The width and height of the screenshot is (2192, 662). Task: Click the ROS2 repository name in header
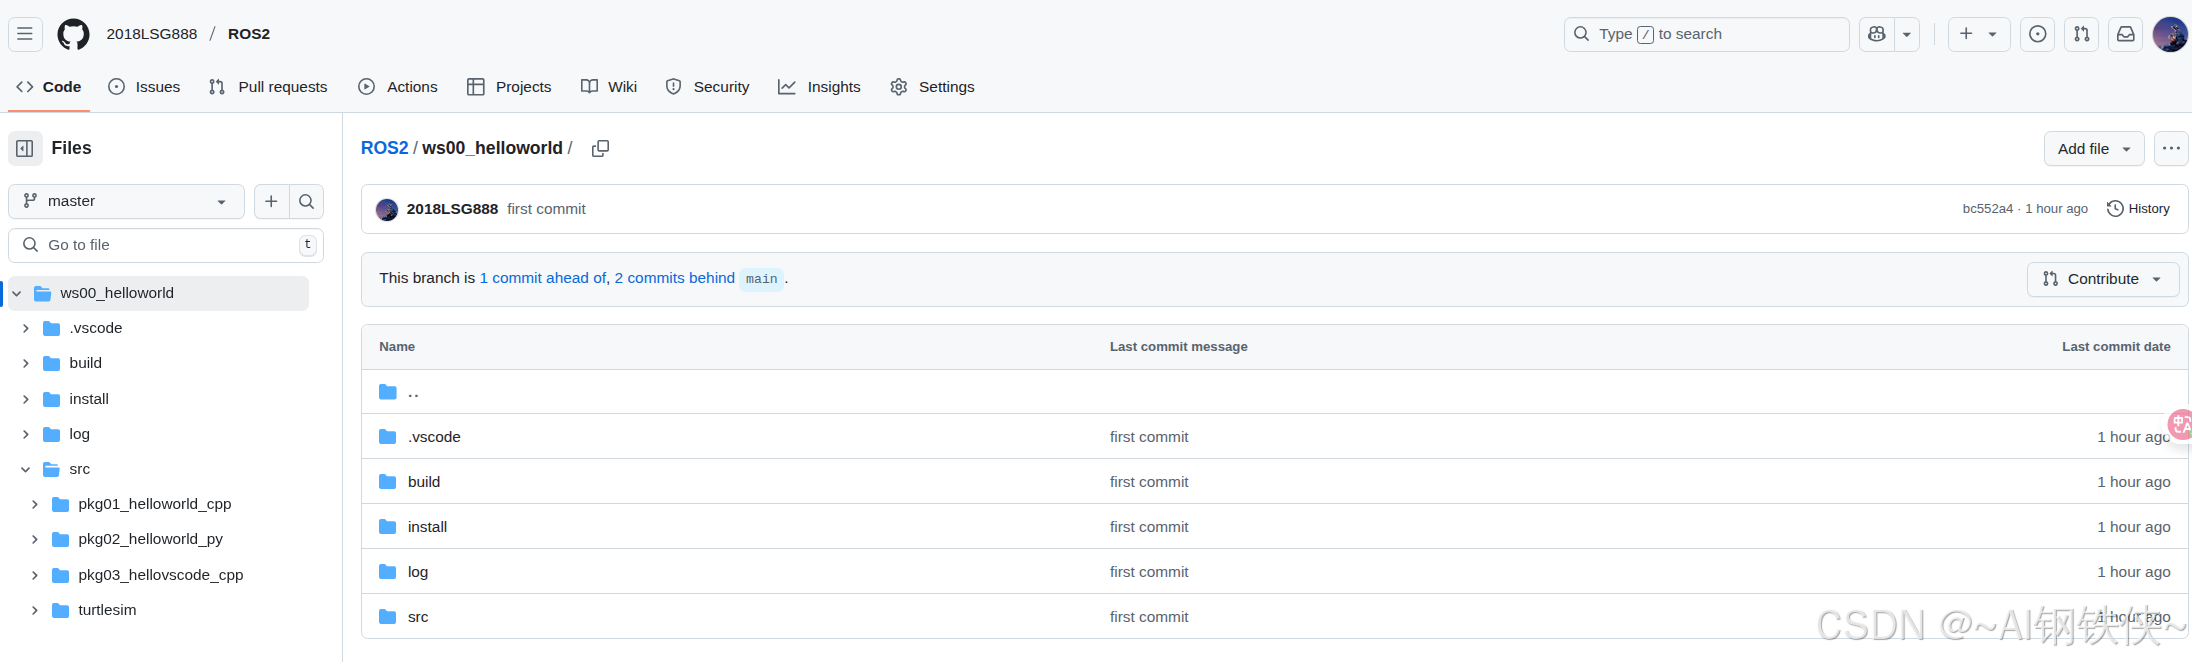pyautogui.click(x=249, y=34)
